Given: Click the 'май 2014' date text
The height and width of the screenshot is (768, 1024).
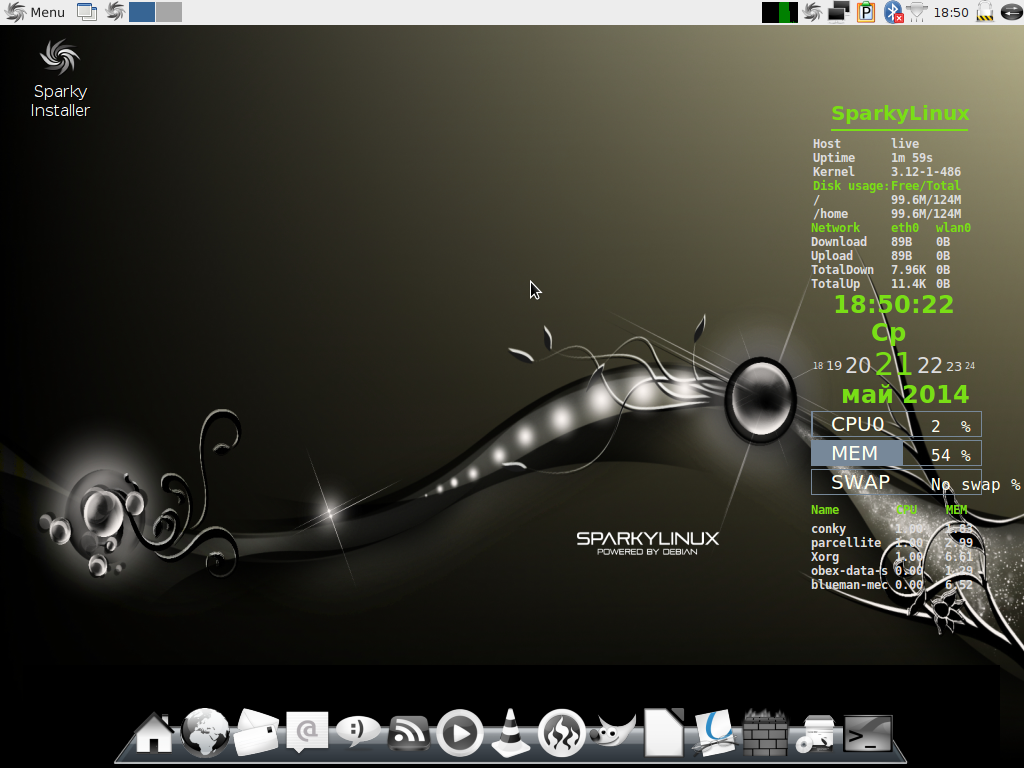Looking at the screenshot, I should coord(905,394).
